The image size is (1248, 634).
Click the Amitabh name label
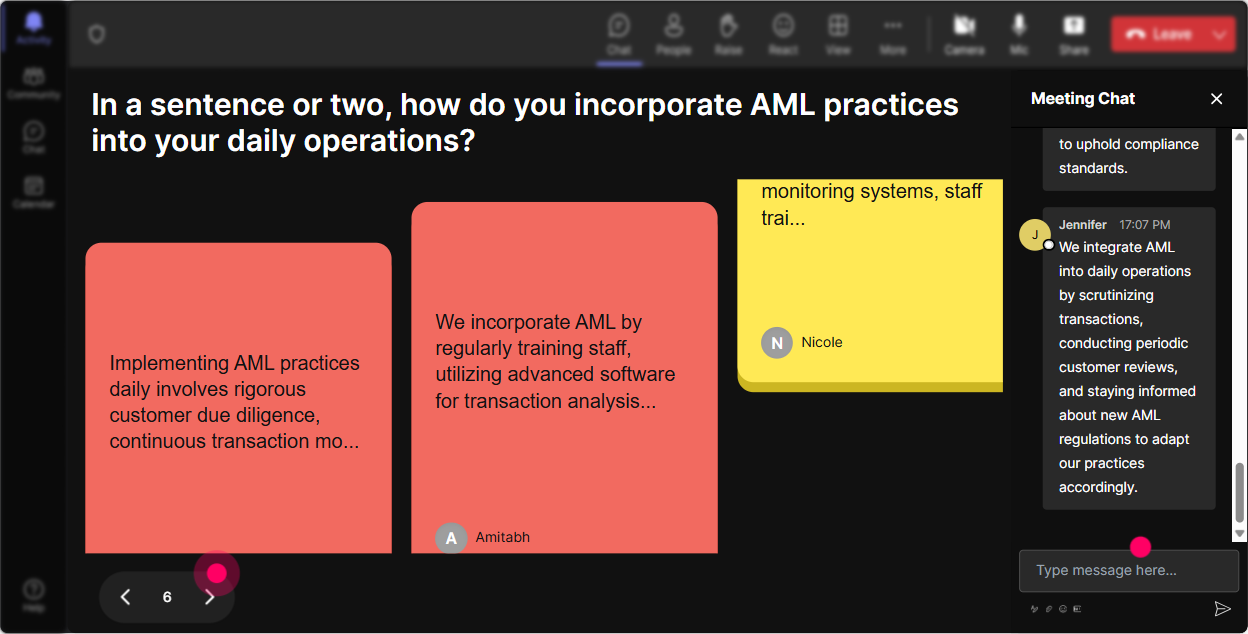(503, 537)
